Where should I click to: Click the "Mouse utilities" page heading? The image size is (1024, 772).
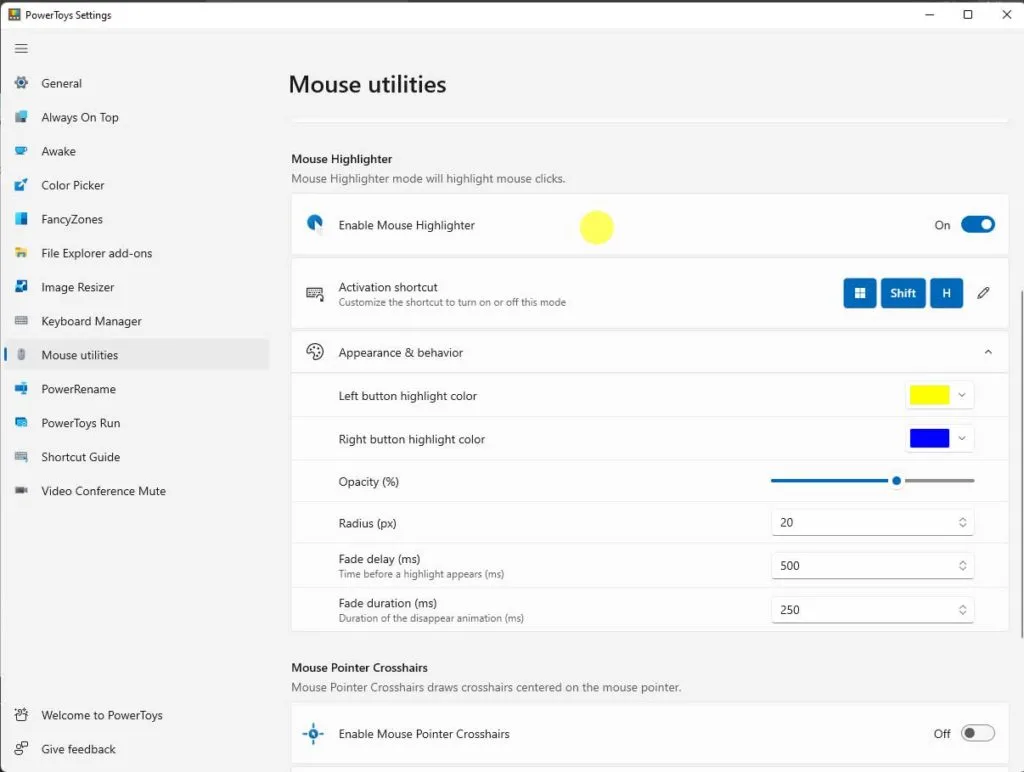[x=367, y=84]
